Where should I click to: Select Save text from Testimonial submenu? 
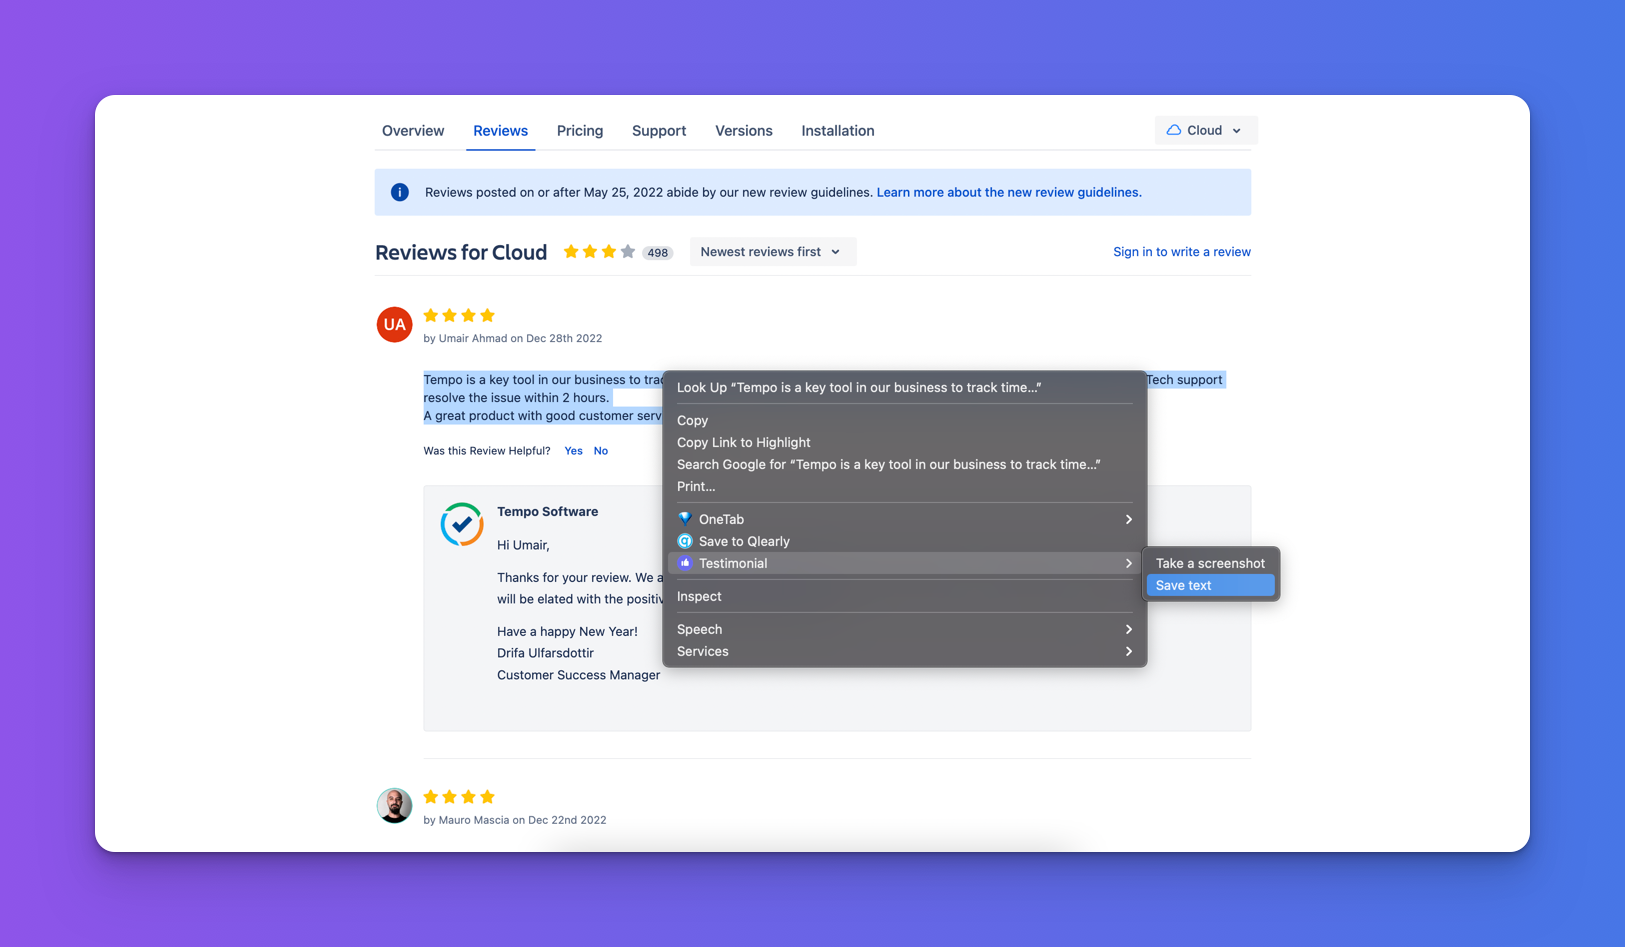click(x=1210, y=585)
